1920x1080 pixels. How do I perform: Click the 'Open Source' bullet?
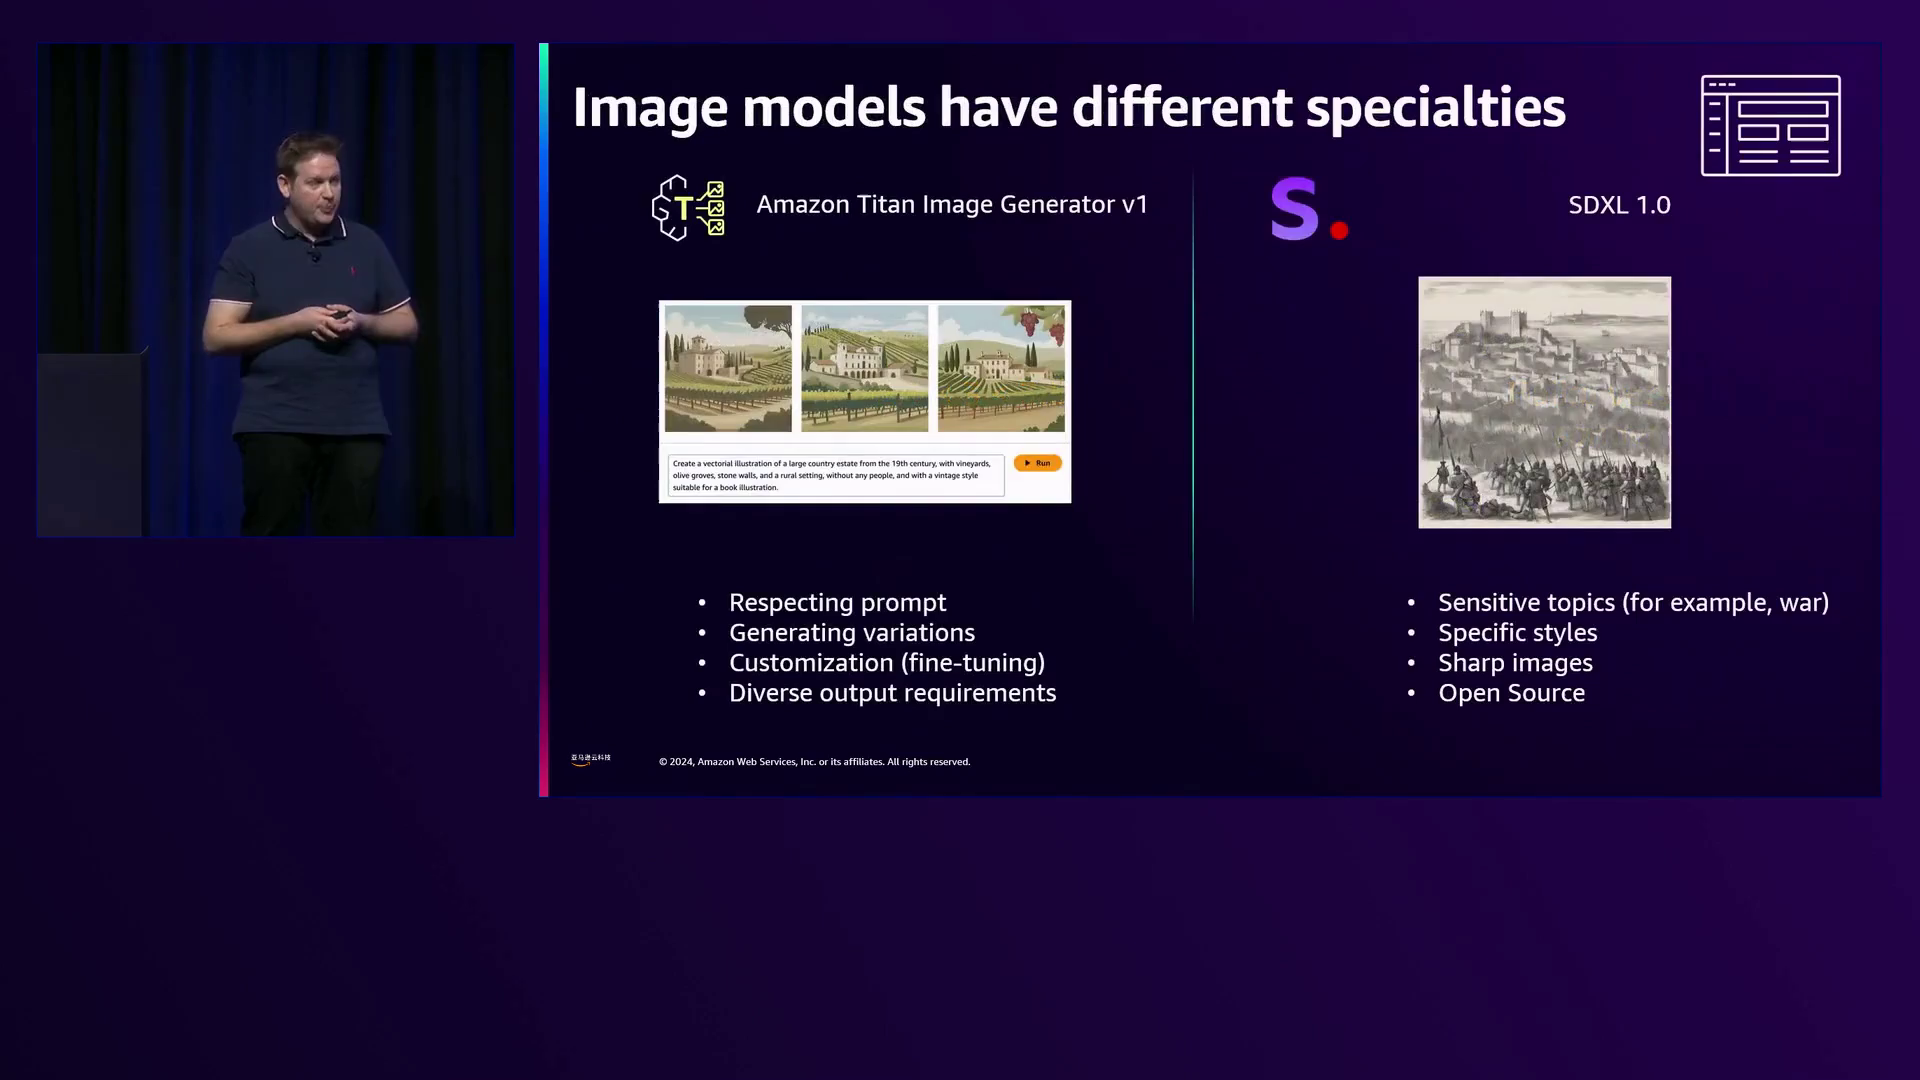tap(1511, 693)
